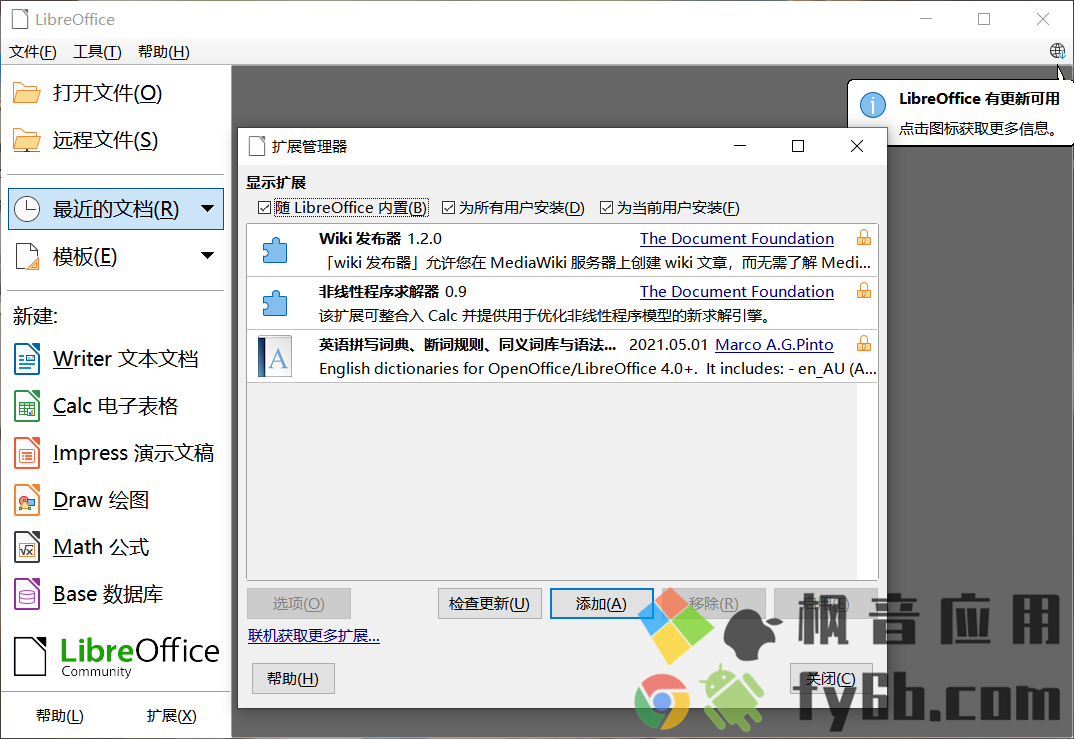Click the Base database icon
1074x739 pixels.
tap(27, 594)
